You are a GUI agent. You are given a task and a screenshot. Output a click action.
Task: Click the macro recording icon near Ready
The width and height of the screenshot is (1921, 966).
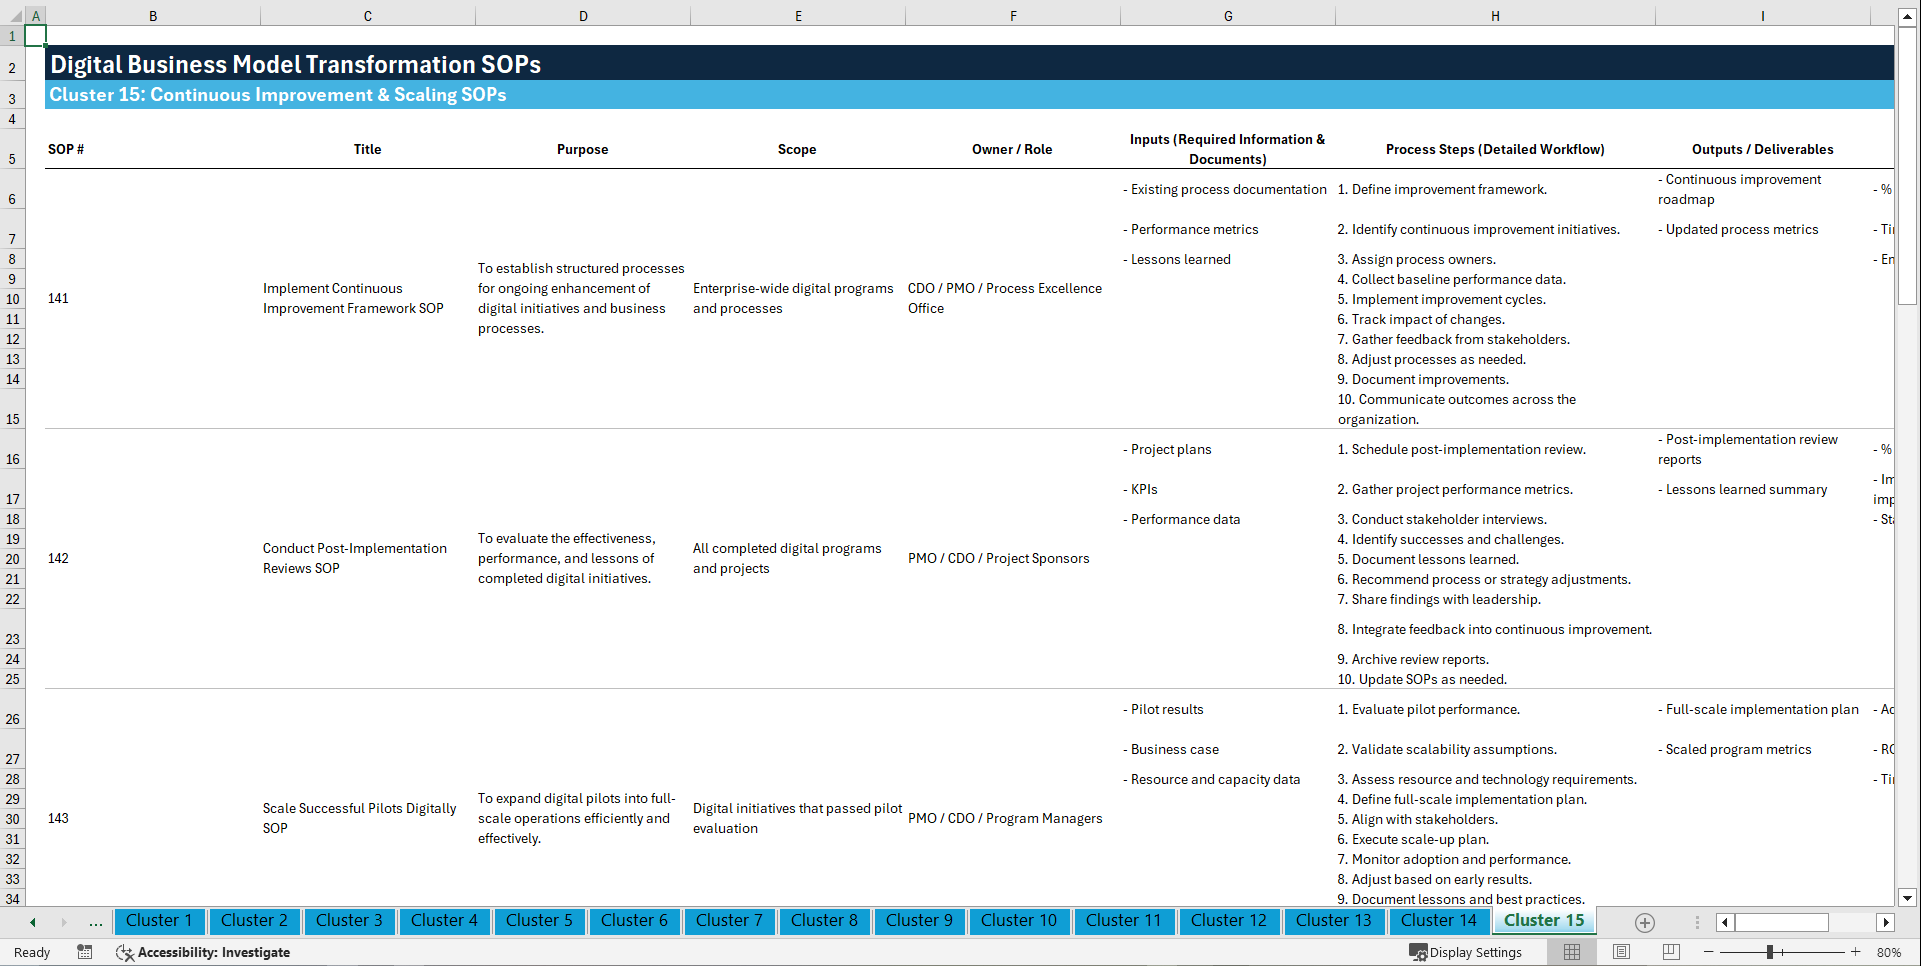pyautogui.click(x=85, y=952)
